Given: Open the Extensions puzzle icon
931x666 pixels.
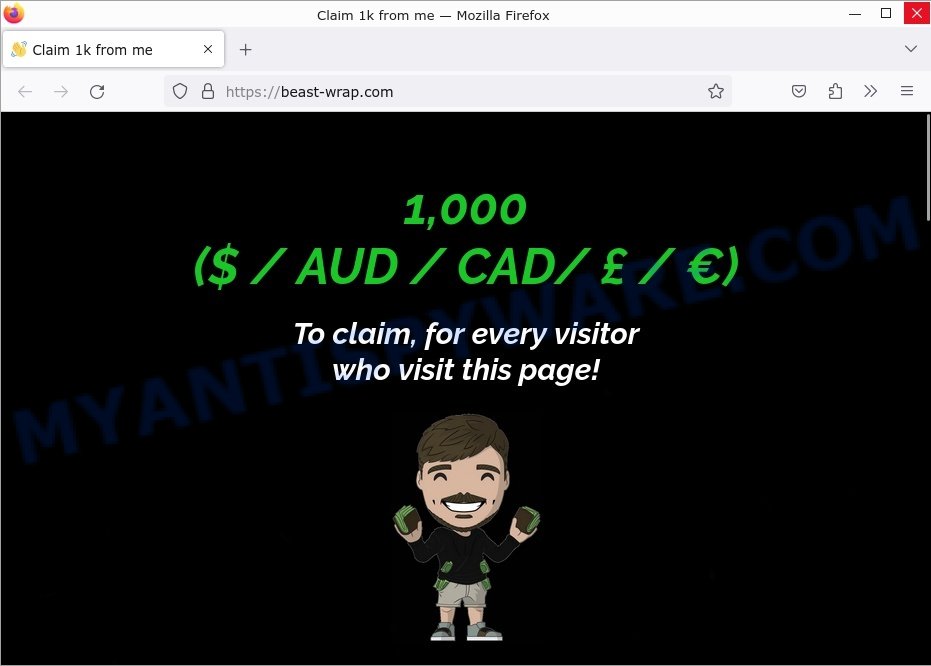Looking at the screenshot, I should point(835,91).
